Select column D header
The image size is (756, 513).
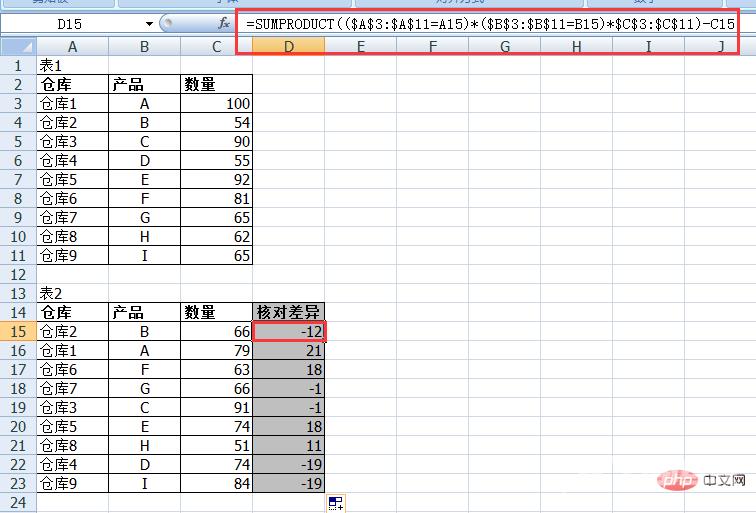[x=288, y=46]
